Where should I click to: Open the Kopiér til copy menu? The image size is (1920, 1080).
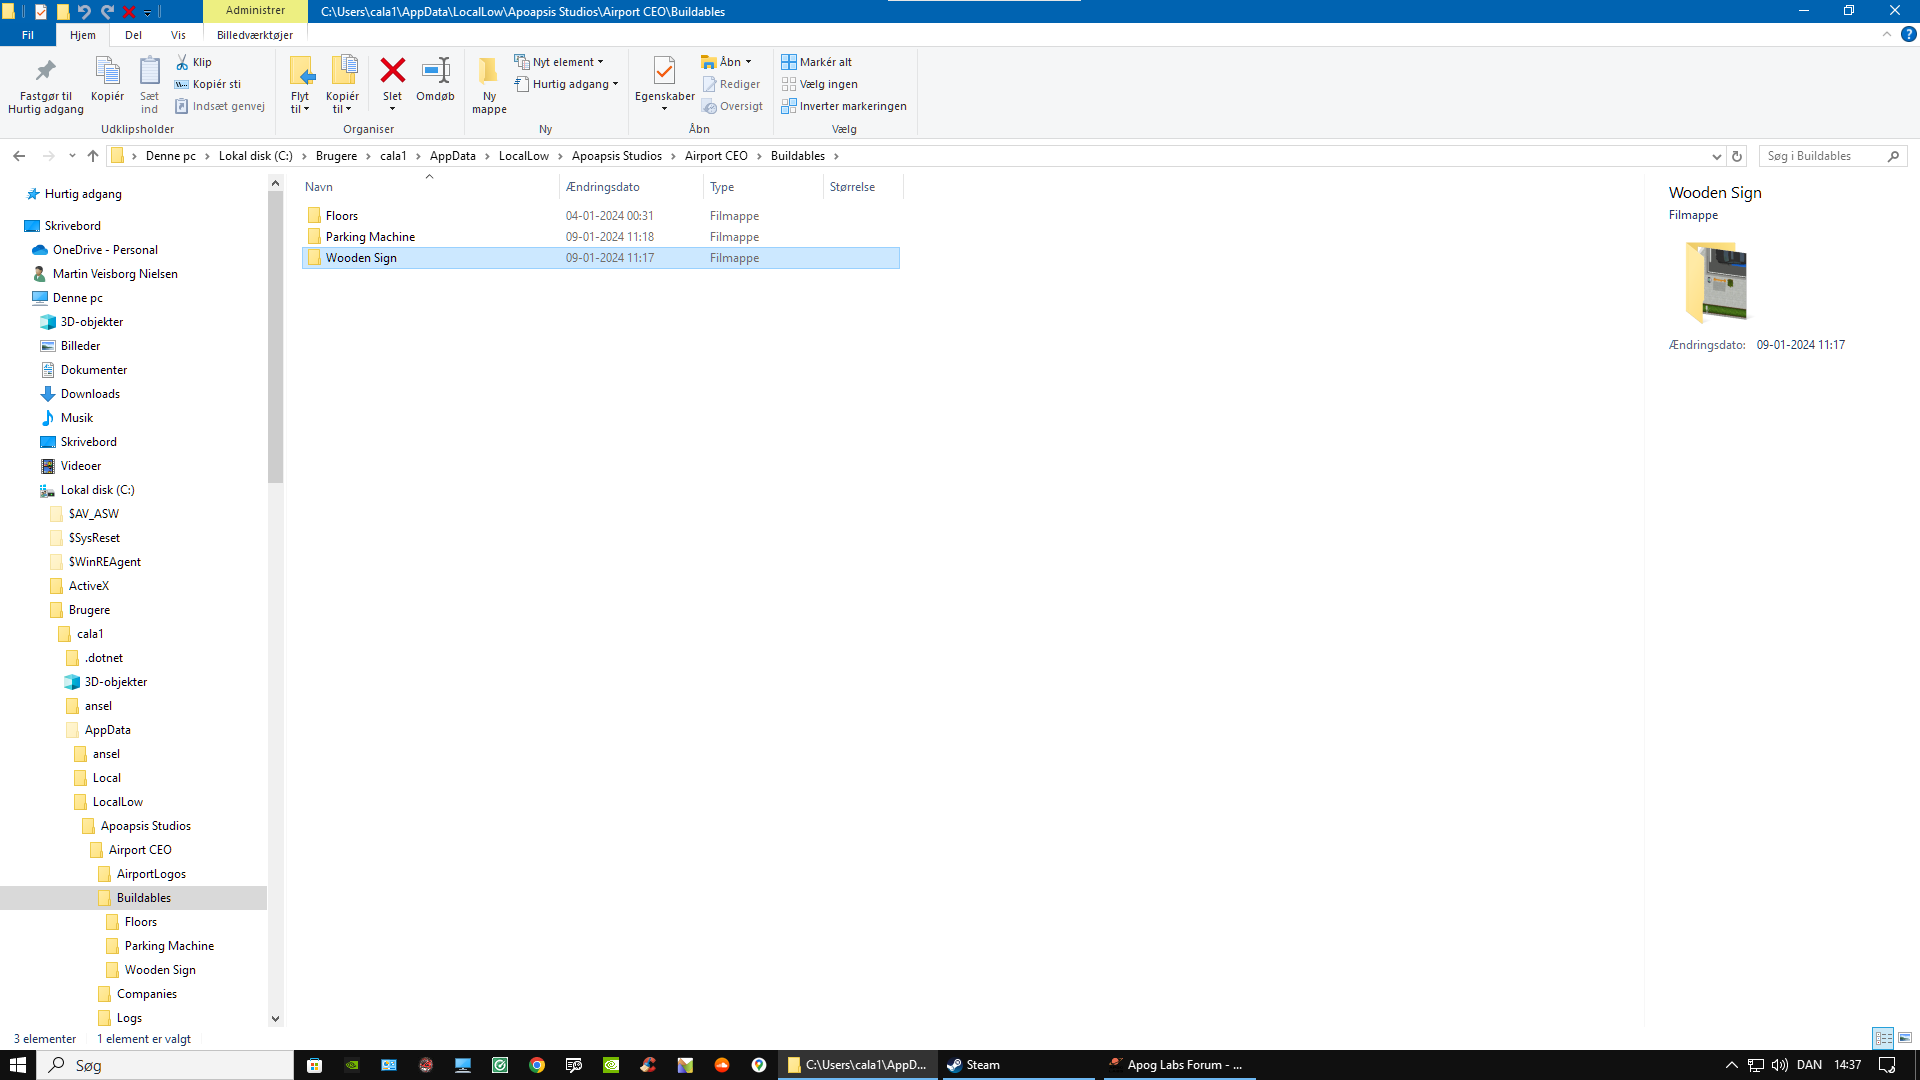click(342, 86)
